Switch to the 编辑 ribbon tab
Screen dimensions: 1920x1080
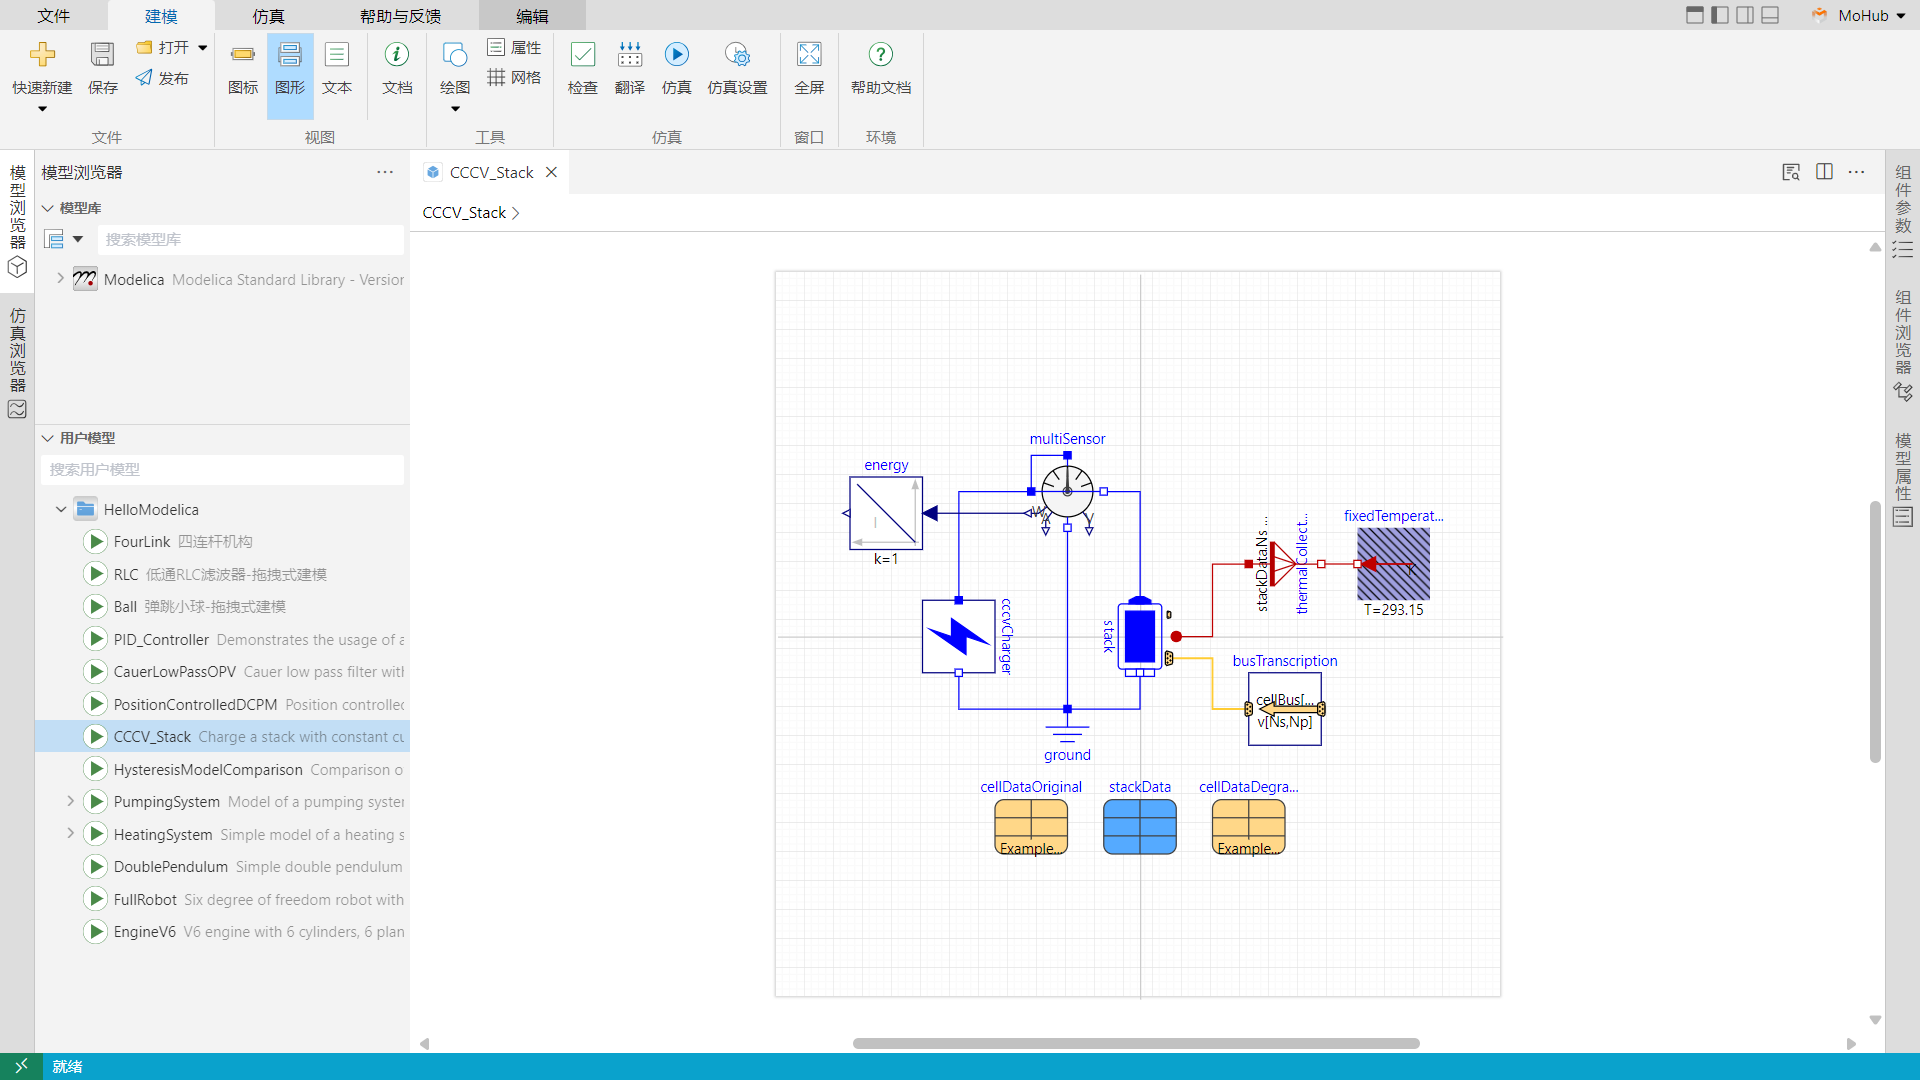coord(532,16)
